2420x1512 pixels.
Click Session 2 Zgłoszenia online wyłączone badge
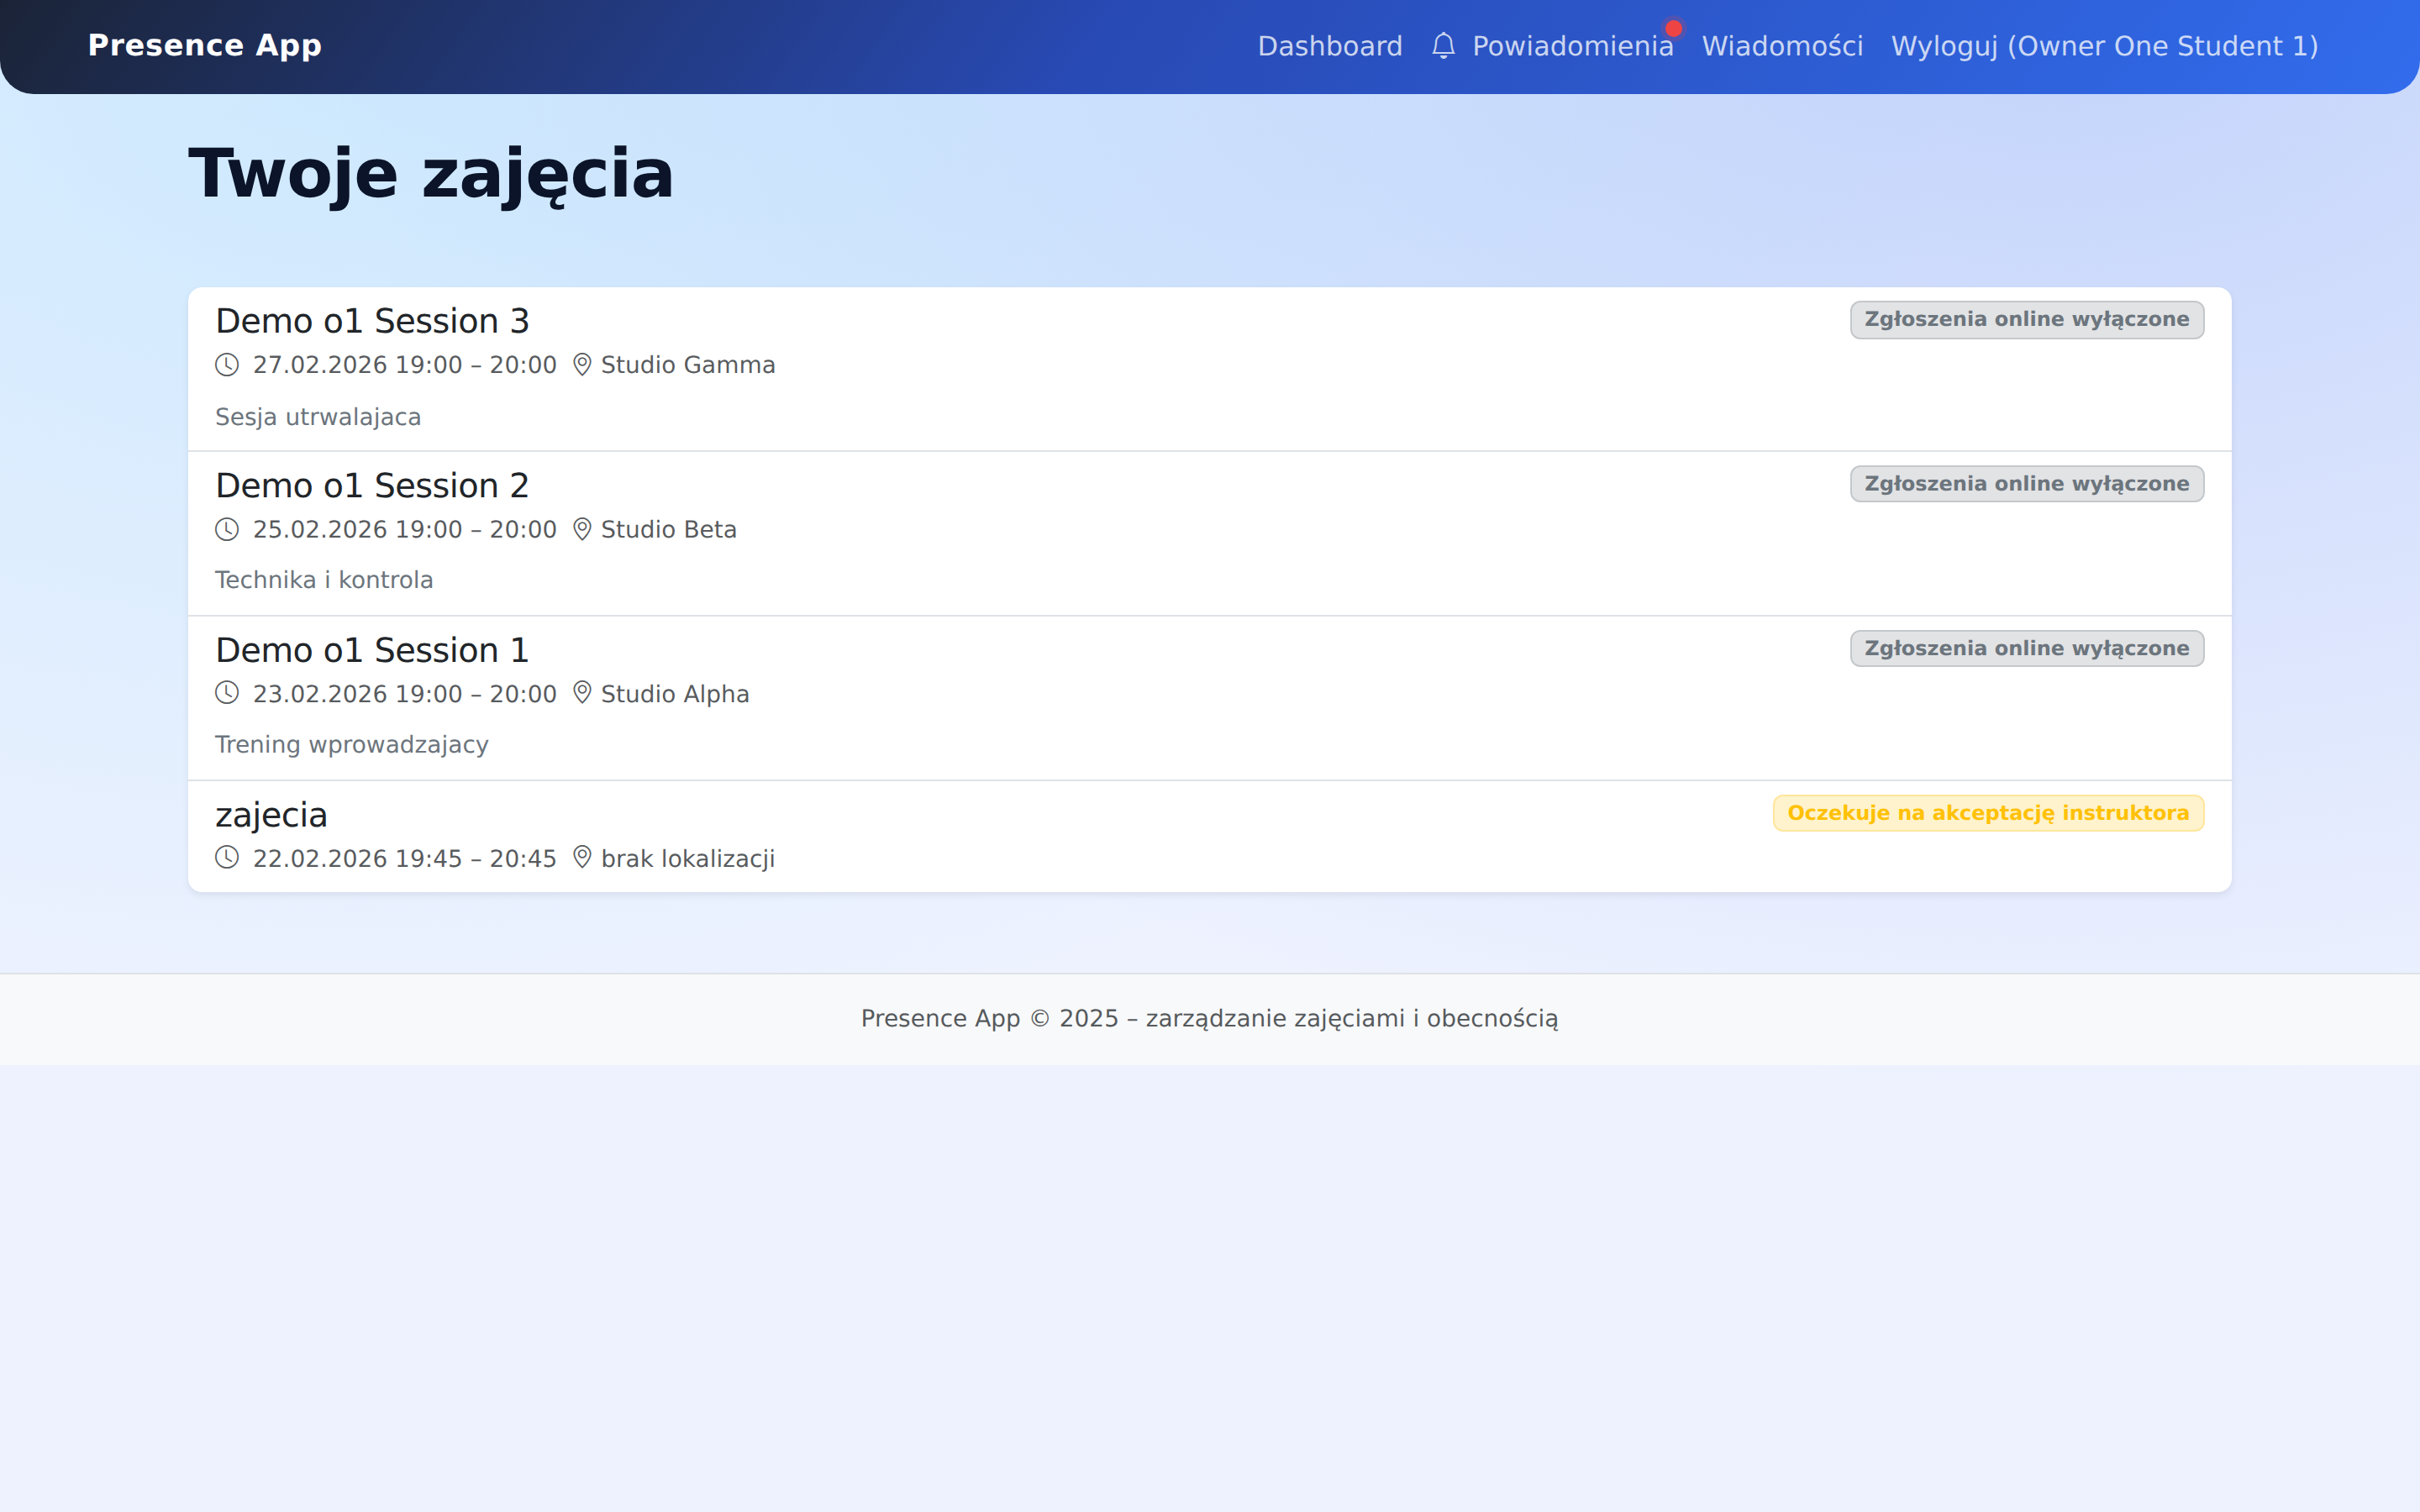point(2027,484)
